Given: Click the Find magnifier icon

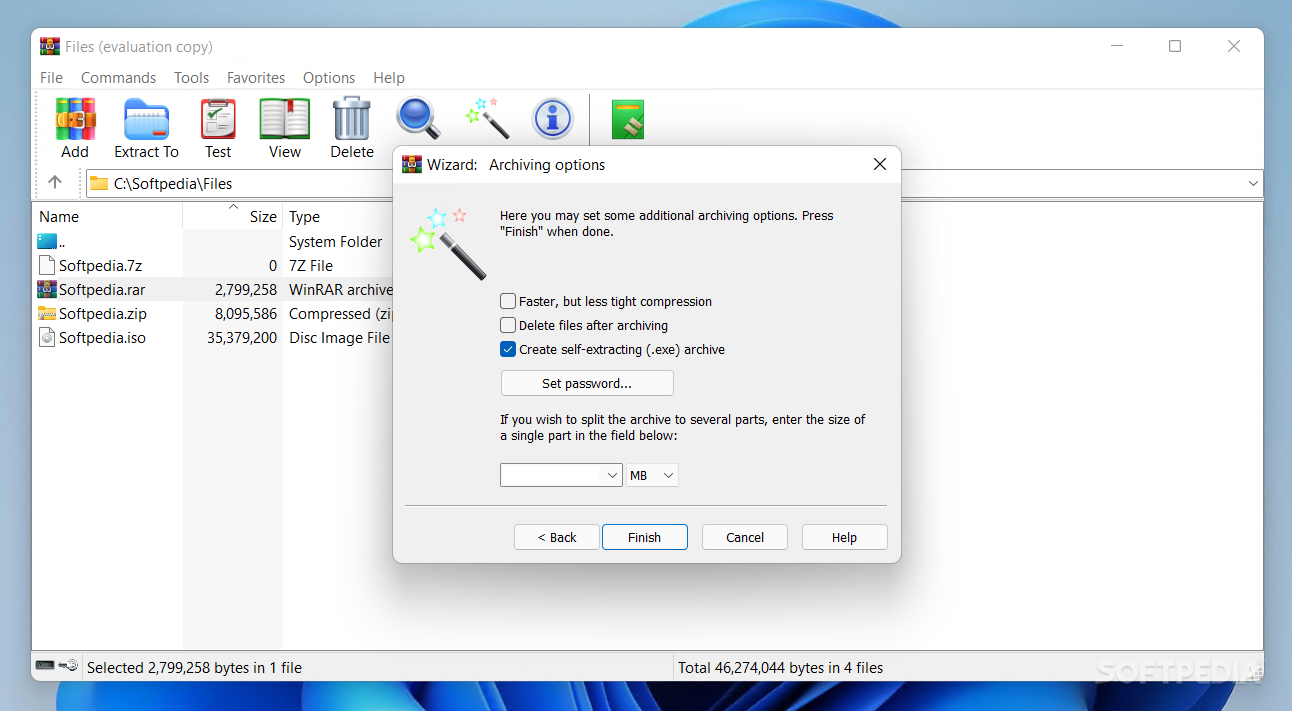Looking at the screenshot, I should click(418, 119).
